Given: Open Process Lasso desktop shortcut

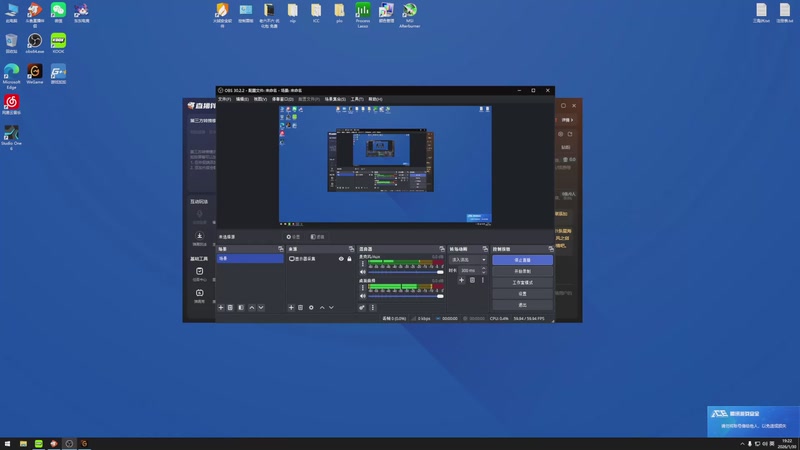Looking at the screenshot, I should pos(363,15).
